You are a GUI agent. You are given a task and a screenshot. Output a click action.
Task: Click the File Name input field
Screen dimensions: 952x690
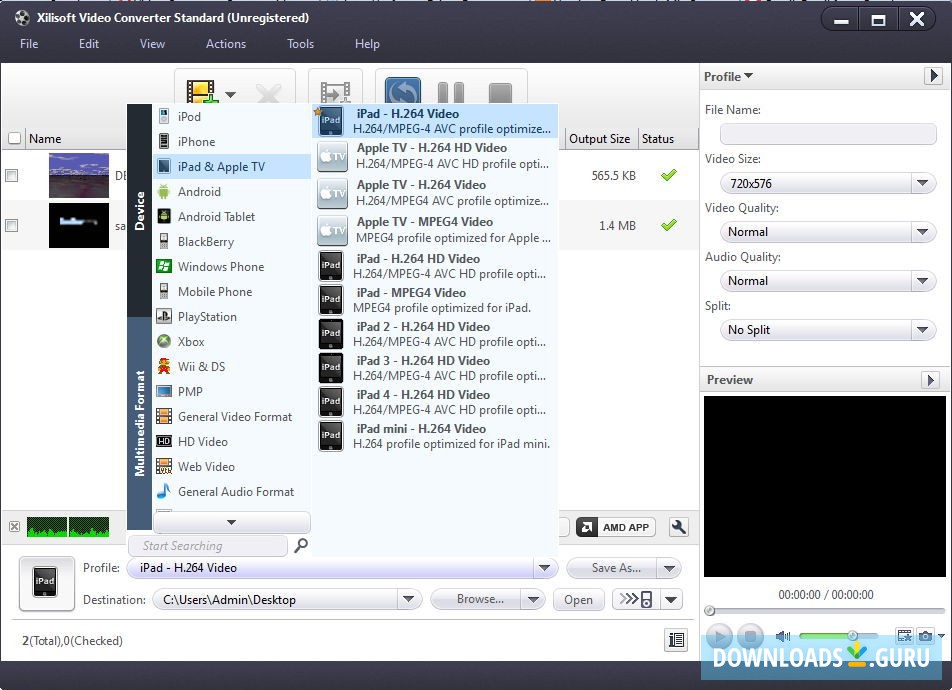(x=828, y=134)
